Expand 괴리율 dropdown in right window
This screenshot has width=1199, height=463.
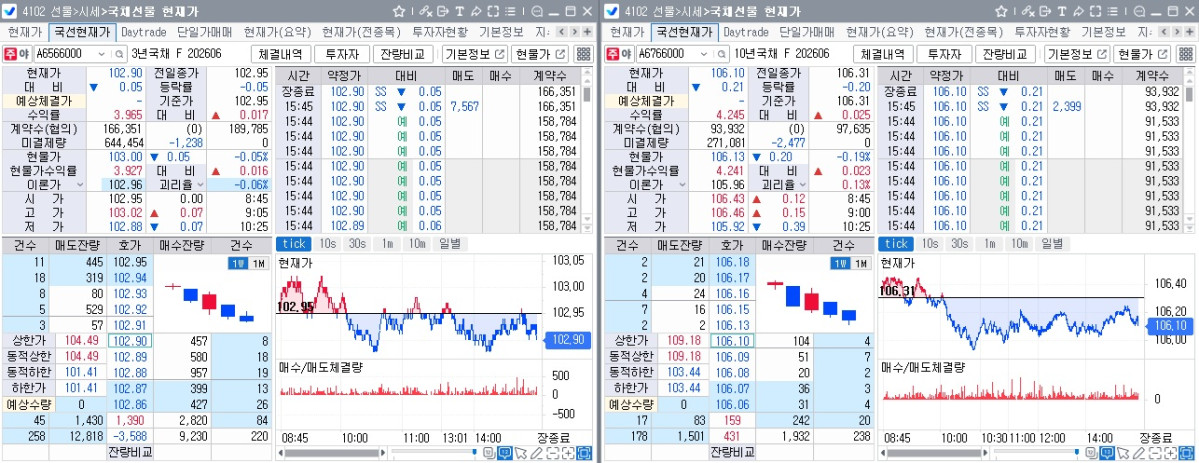[x=803, y=184]
